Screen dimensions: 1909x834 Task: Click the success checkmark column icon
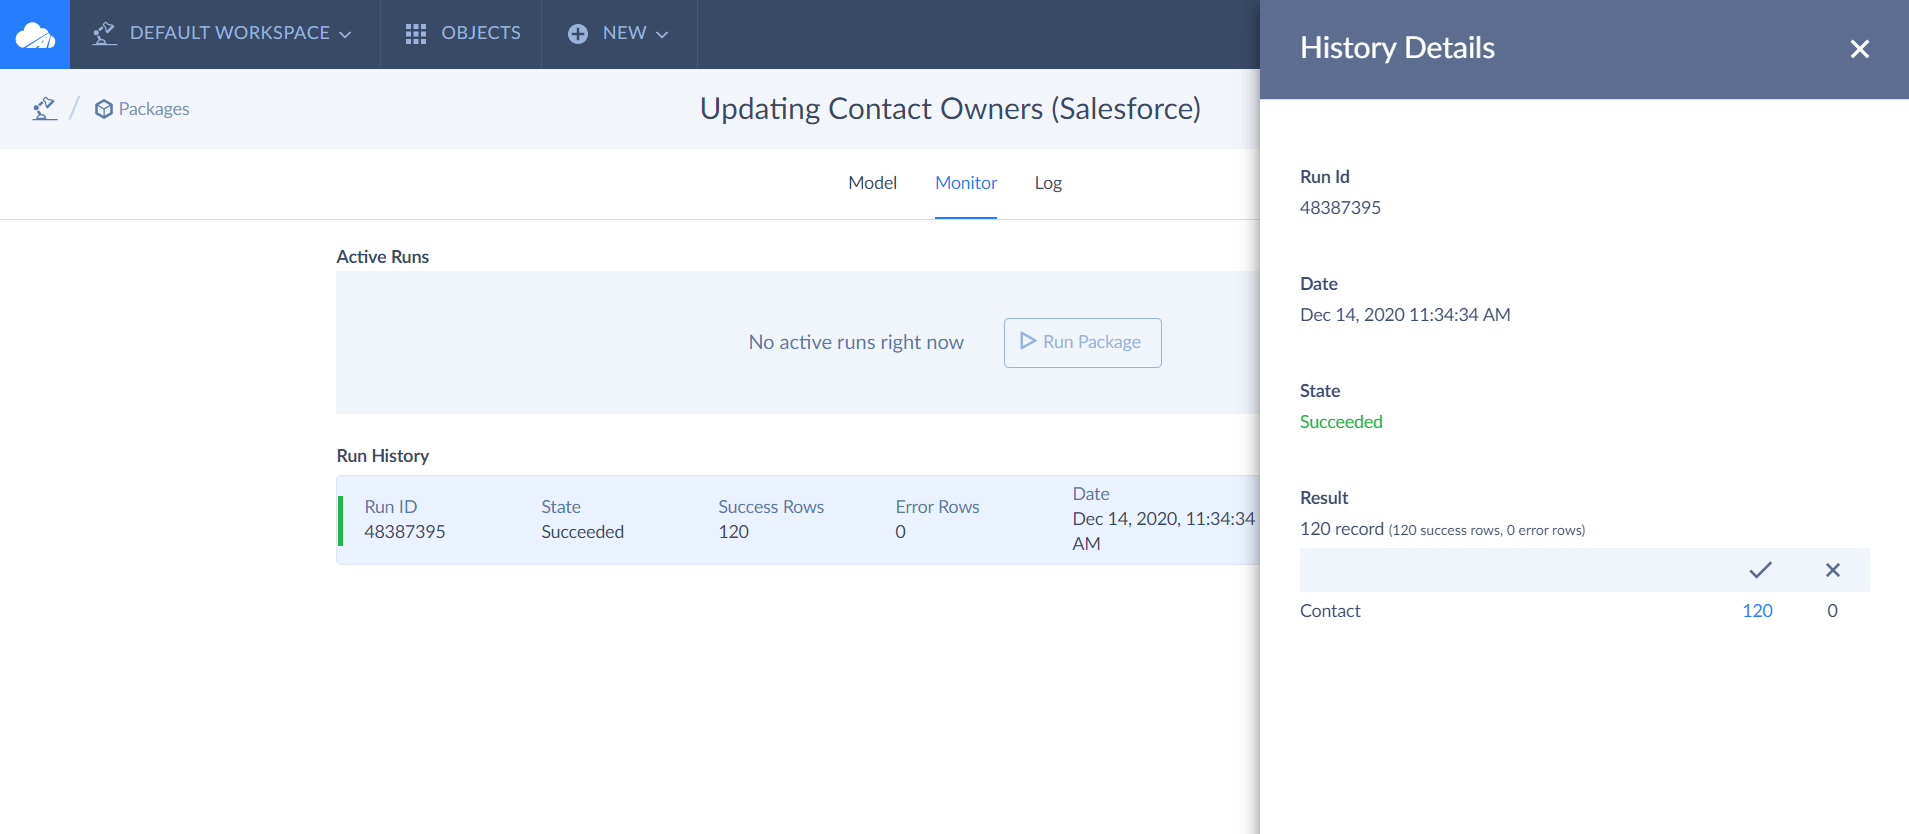[1760, 570]
